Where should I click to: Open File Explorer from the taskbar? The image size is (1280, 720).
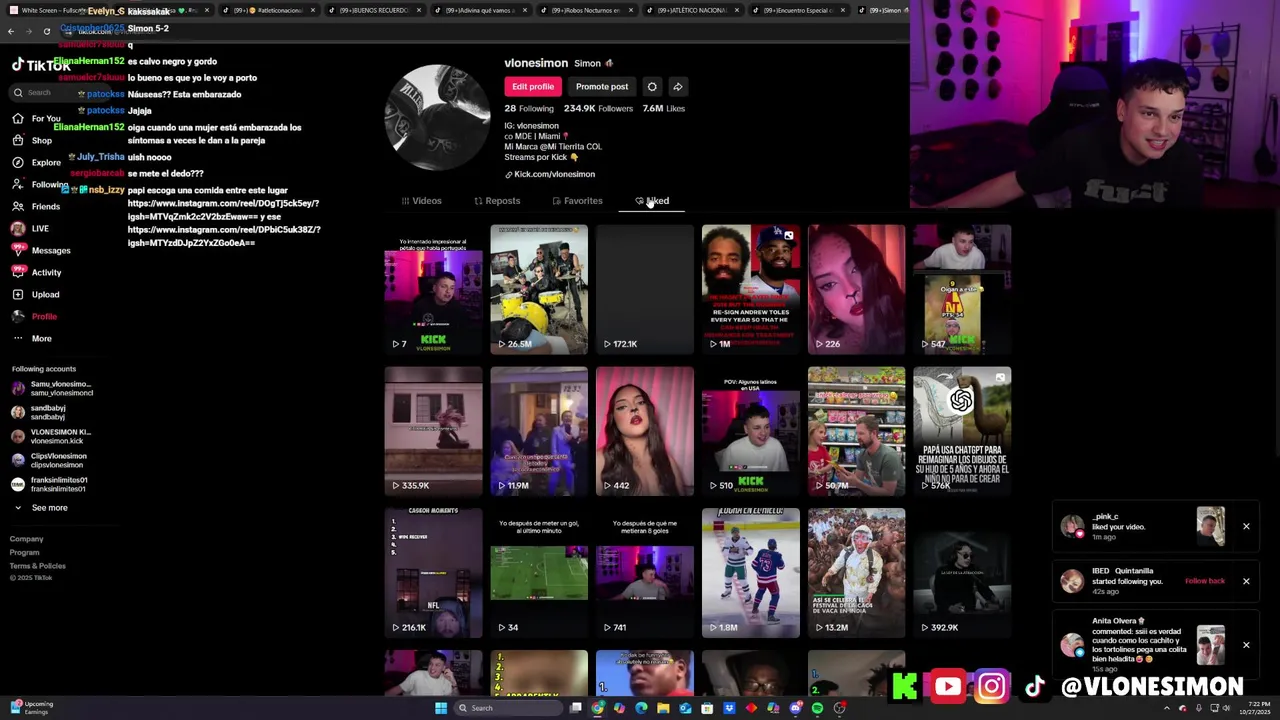[x=663, y=708]
